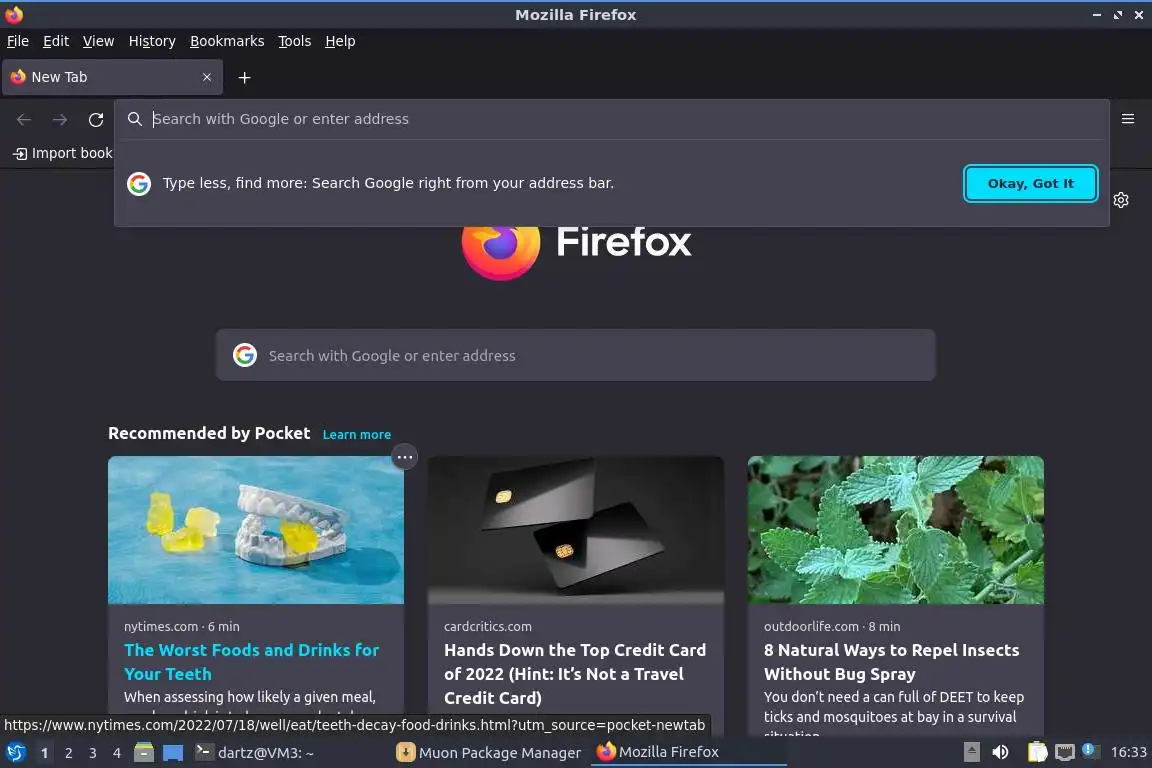
Task: Click the back navigation arrow
Action: 24,119
